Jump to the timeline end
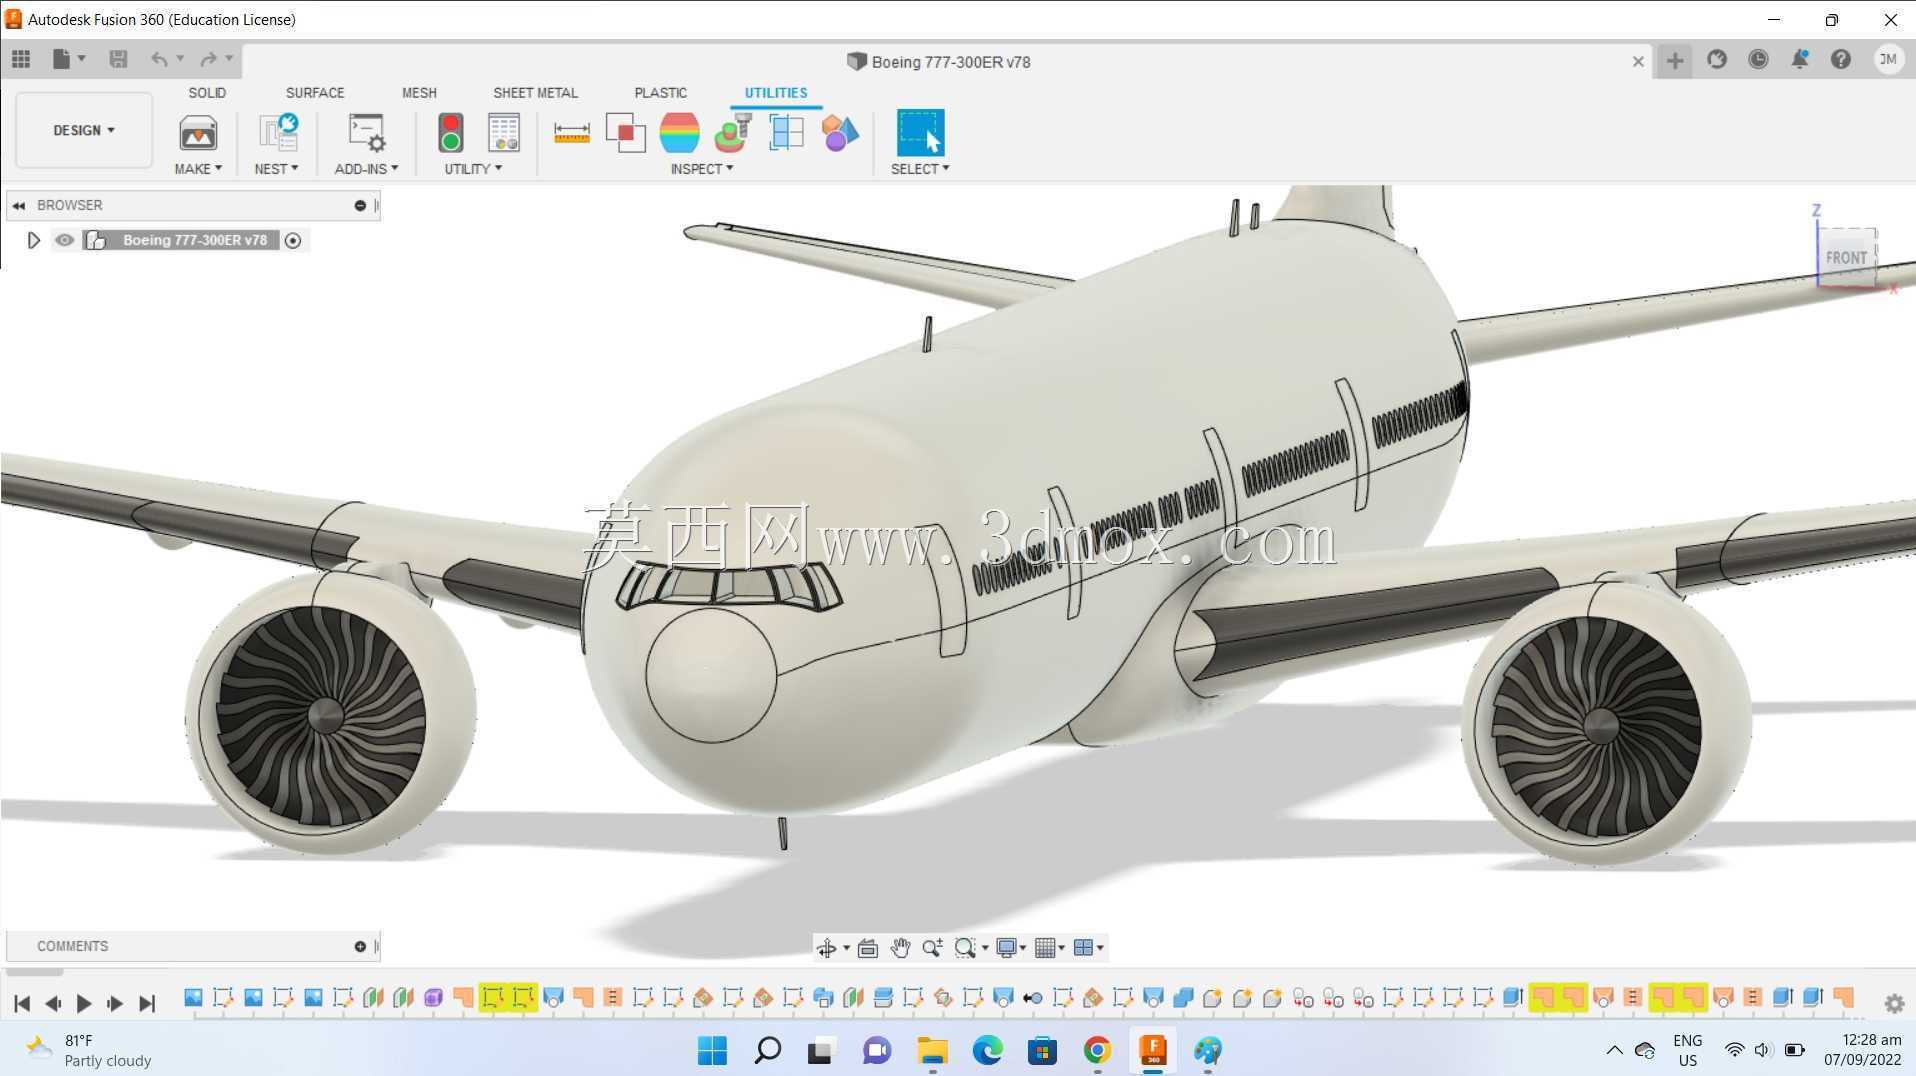1916x1076 pixels. [147, 1003]
